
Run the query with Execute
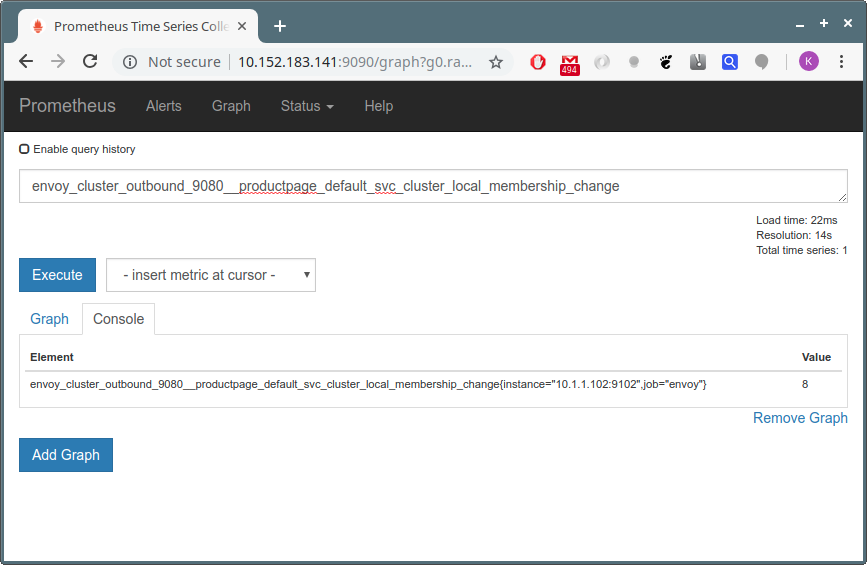(57, 275)
